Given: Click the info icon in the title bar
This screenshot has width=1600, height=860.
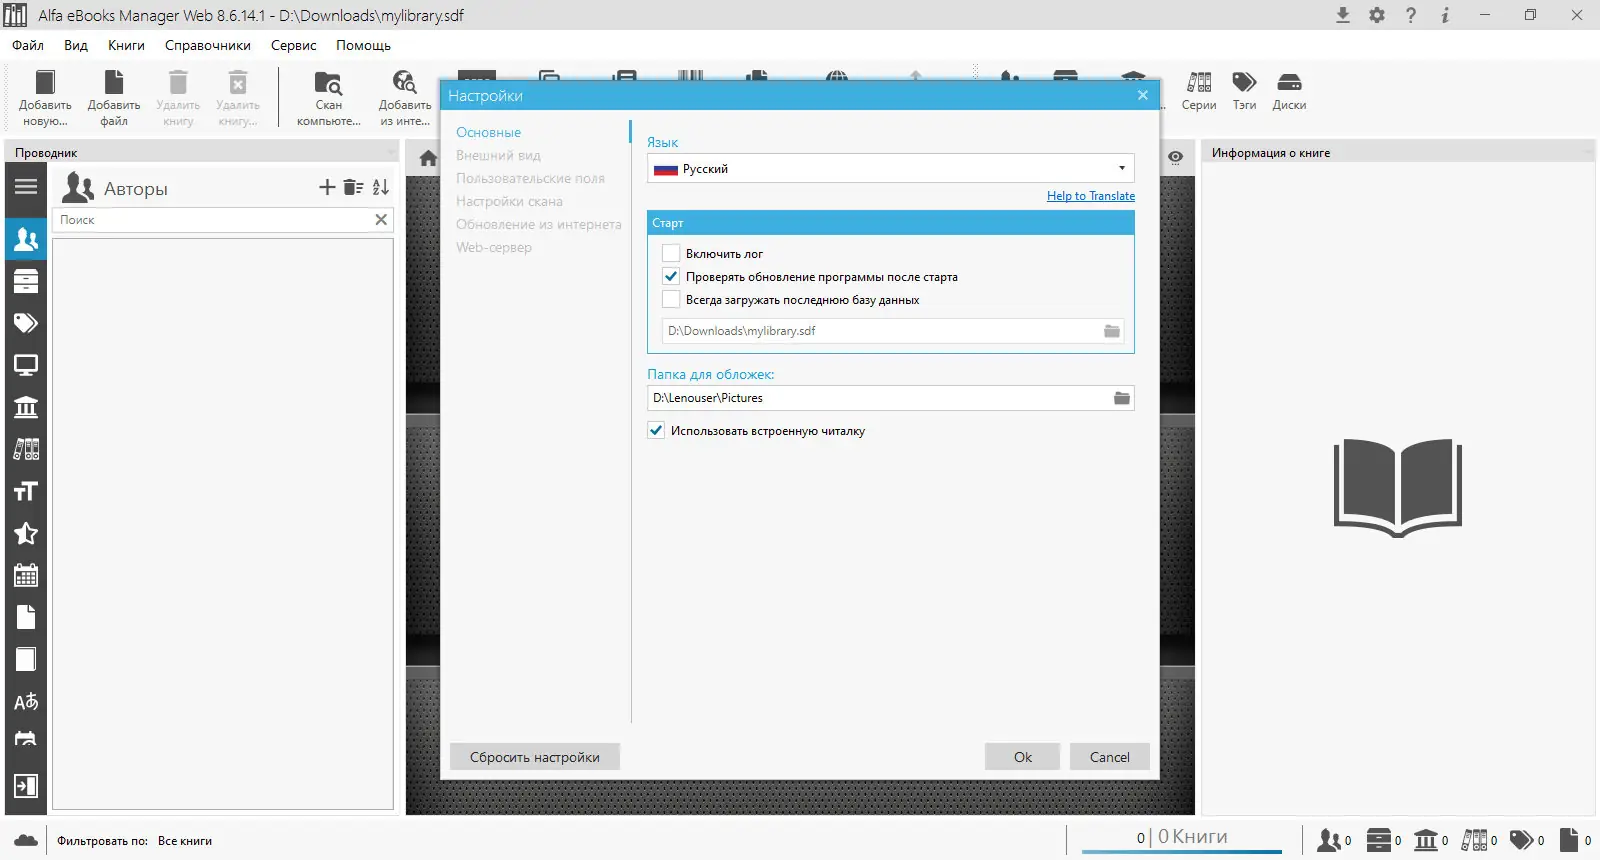Looking at the screenshot, I should (x=1445, y=15).
